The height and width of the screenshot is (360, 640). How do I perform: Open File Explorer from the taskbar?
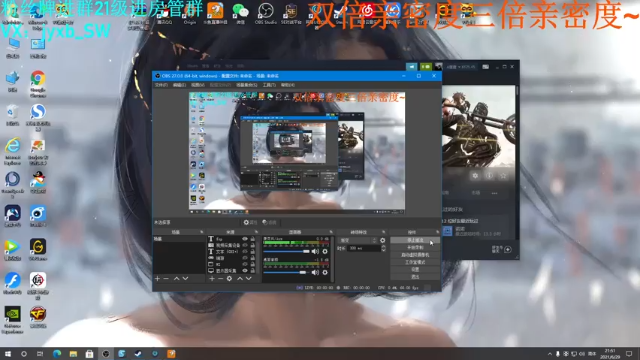(73, 353)
